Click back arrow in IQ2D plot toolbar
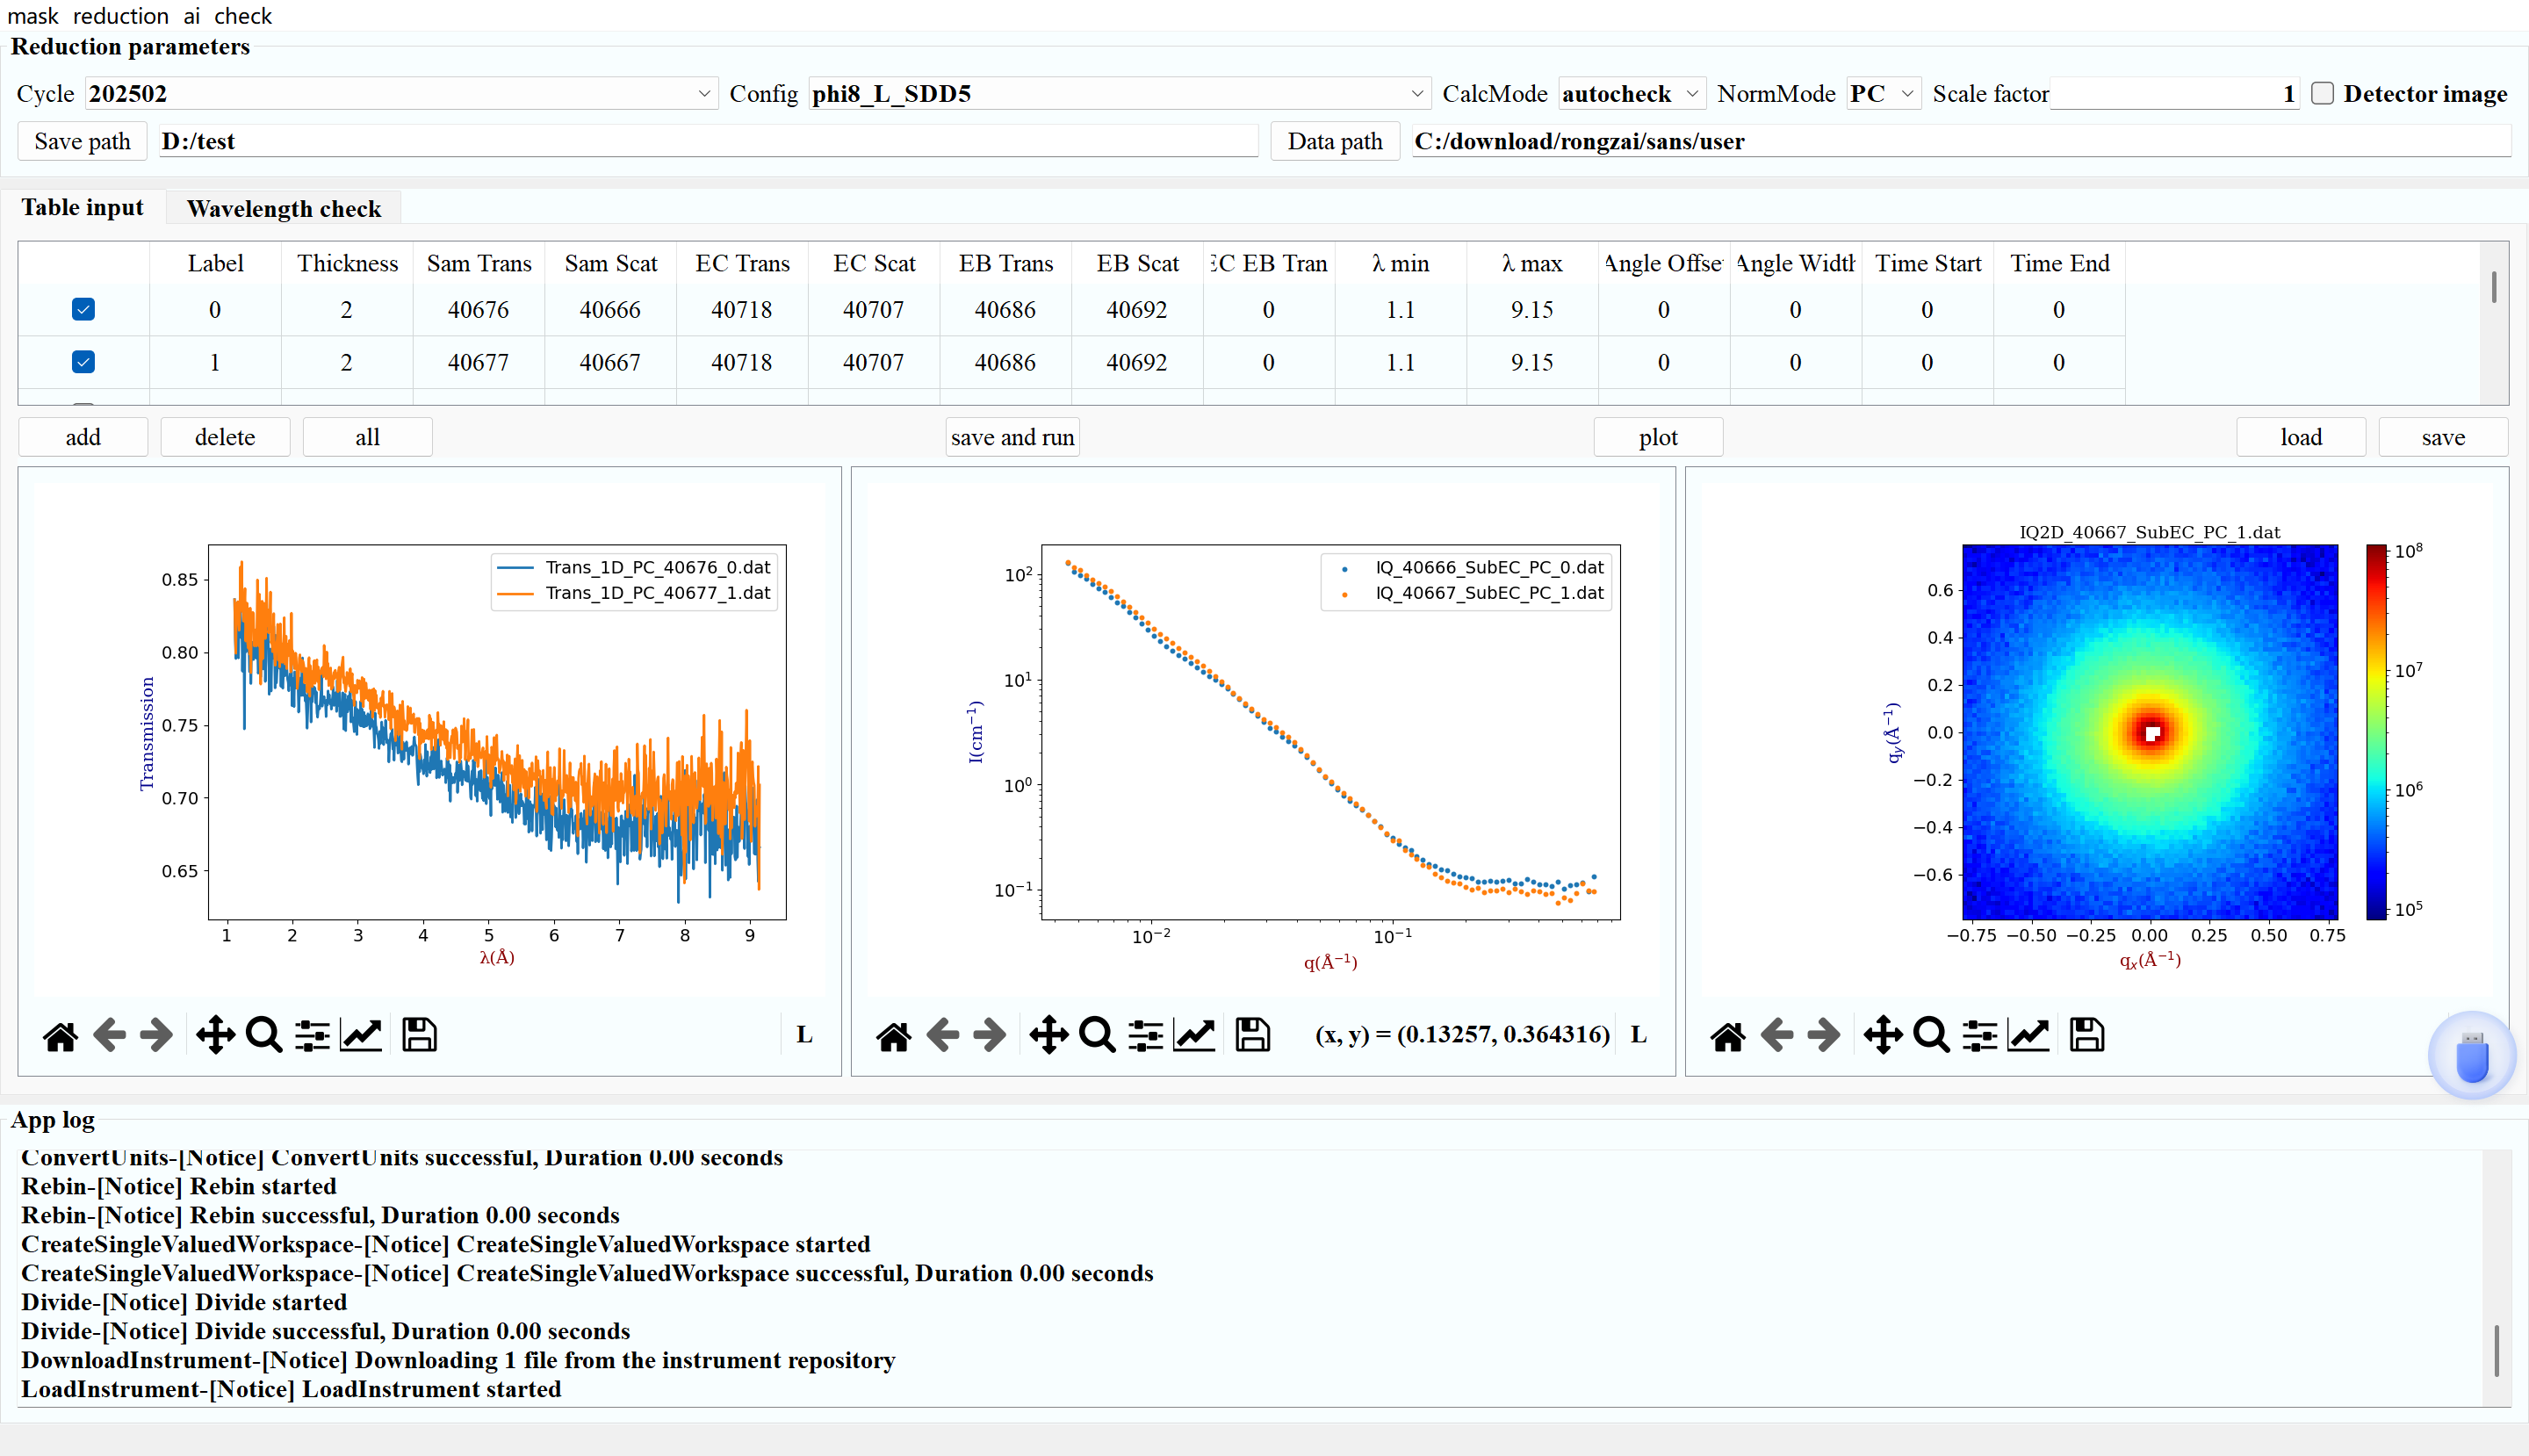 click(1776, 1035)
